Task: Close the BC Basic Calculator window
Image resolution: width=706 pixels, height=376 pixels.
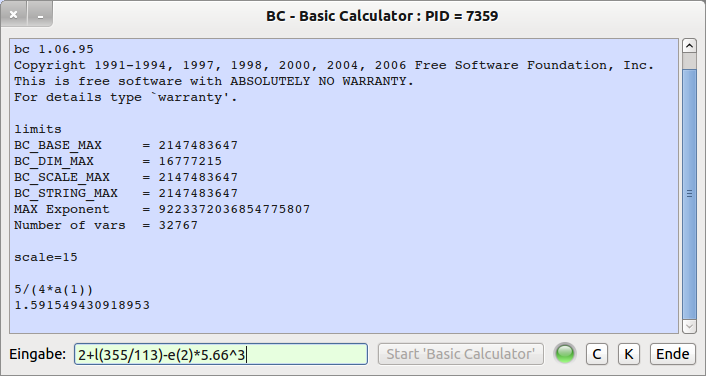Action: click(14, 15)
